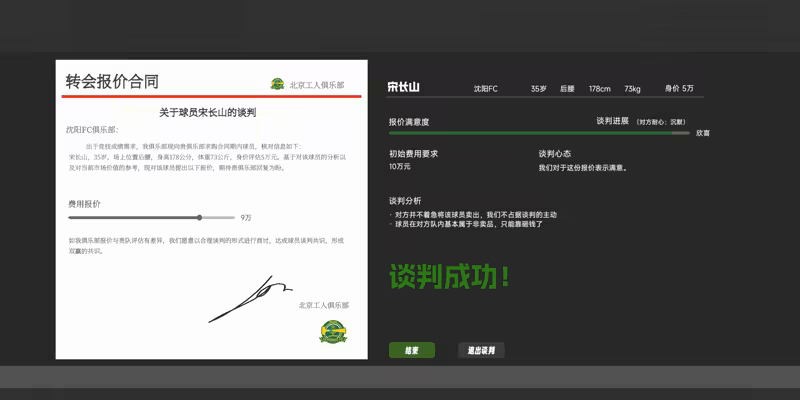Click the 谈判心态 heading
The width and height of the screenshot is (800, 400).
click(555, 154)
